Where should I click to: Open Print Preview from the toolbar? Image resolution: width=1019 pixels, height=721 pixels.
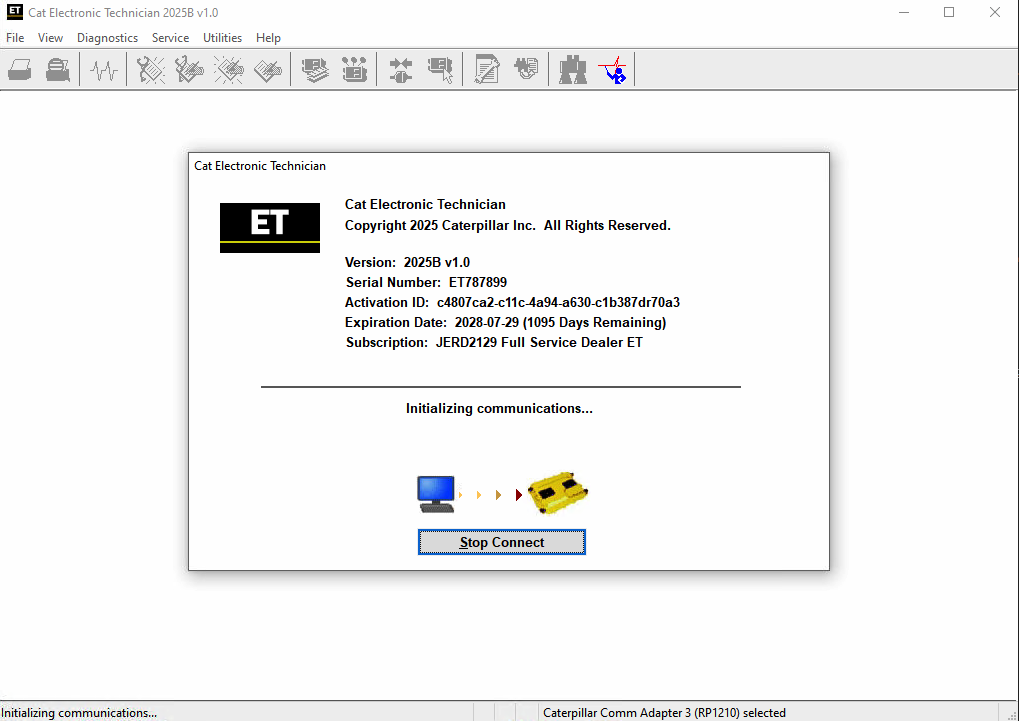[x=57, y=69]
